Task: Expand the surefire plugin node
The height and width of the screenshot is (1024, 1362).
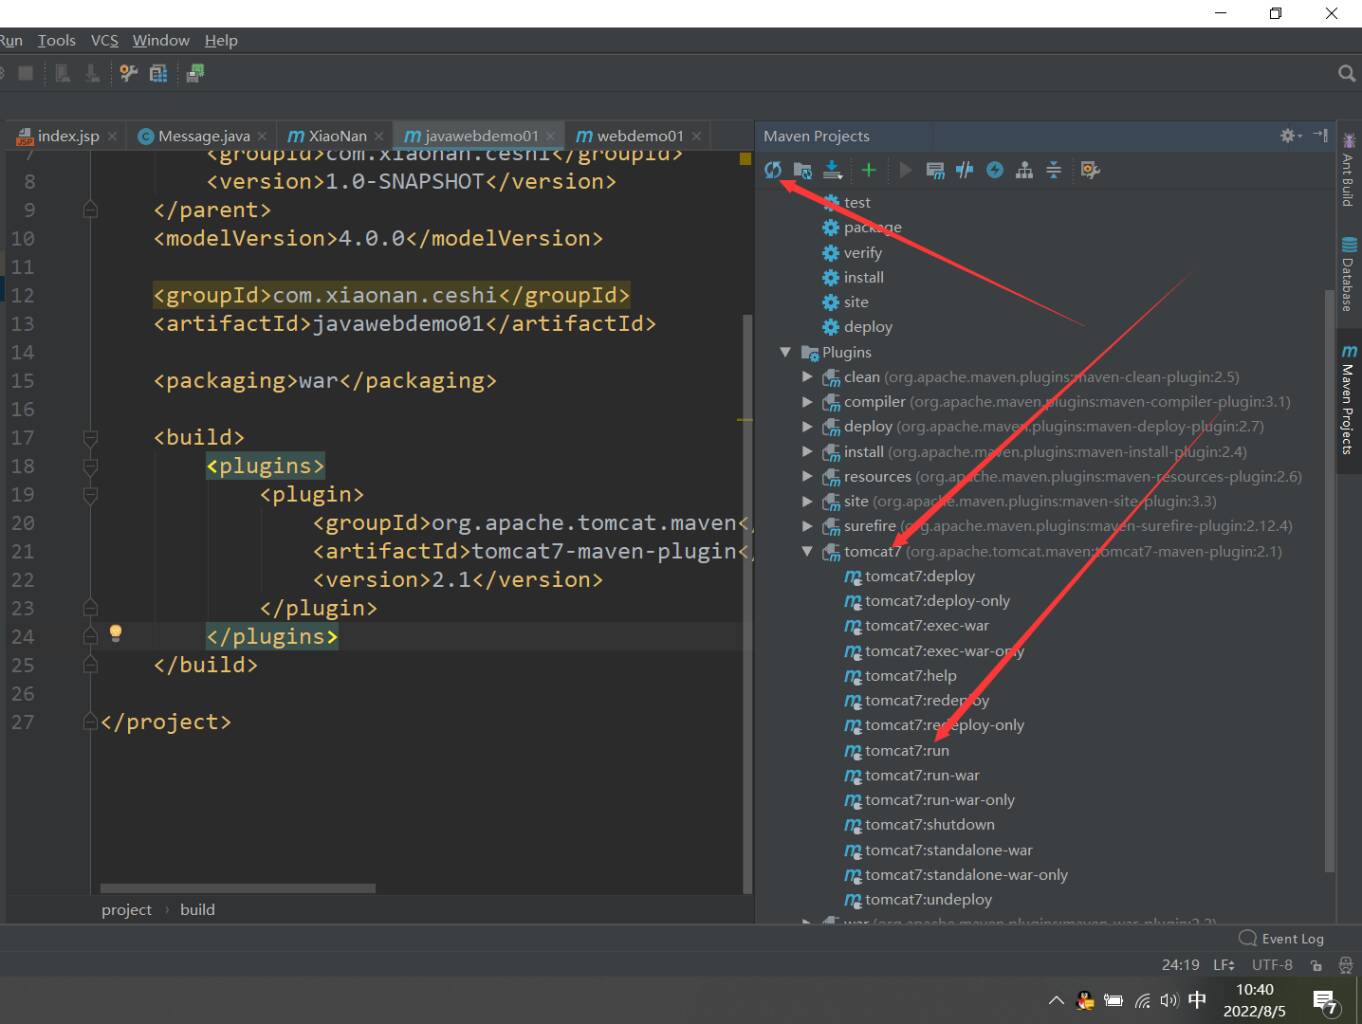Action: (x=807, y=526)
